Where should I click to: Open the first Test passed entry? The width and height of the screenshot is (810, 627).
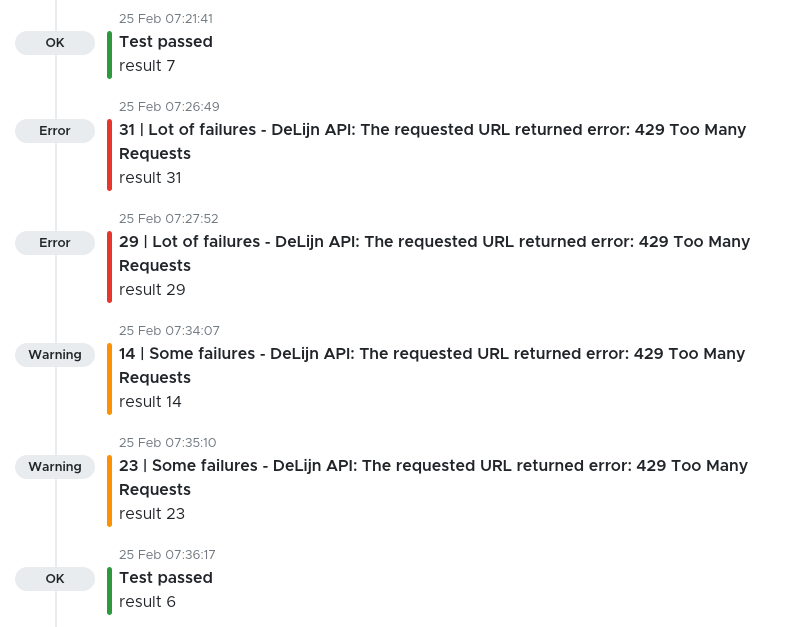tap(166, 42)
